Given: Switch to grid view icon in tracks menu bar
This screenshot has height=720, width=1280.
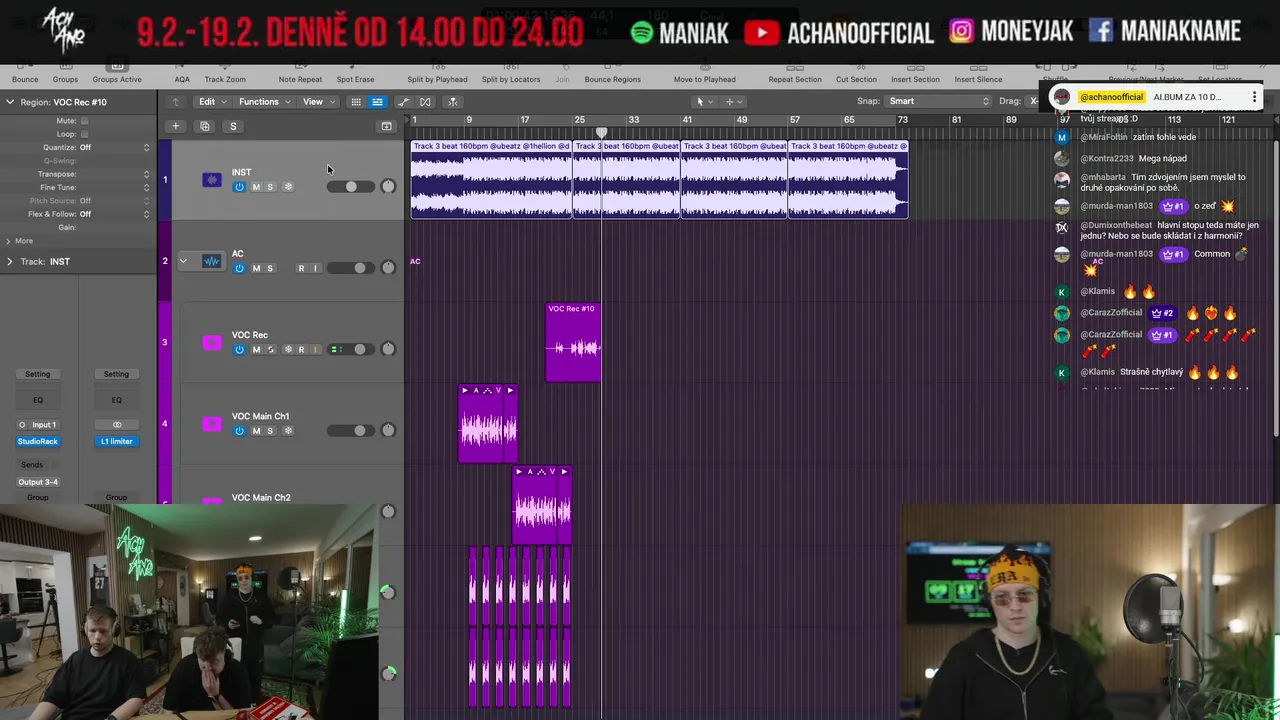Looking at the screenshot, I should pos(355,101).
